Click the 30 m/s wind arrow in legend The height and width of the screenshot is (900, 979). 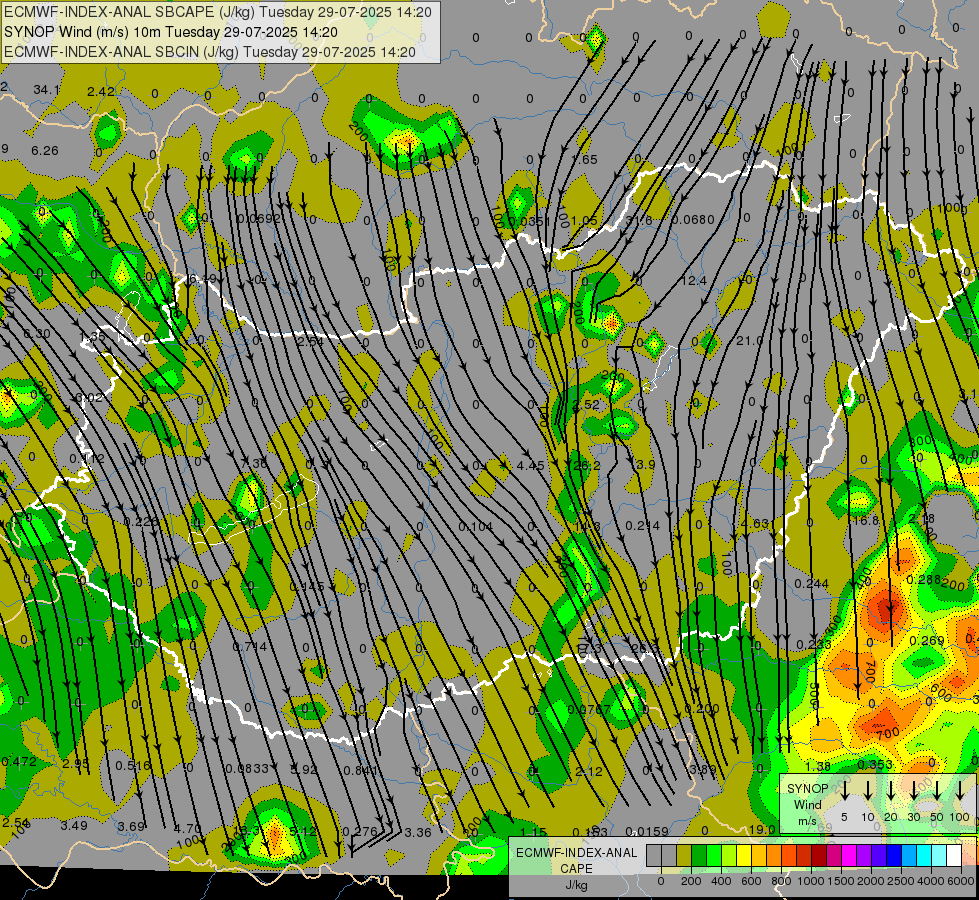point(914,790)
